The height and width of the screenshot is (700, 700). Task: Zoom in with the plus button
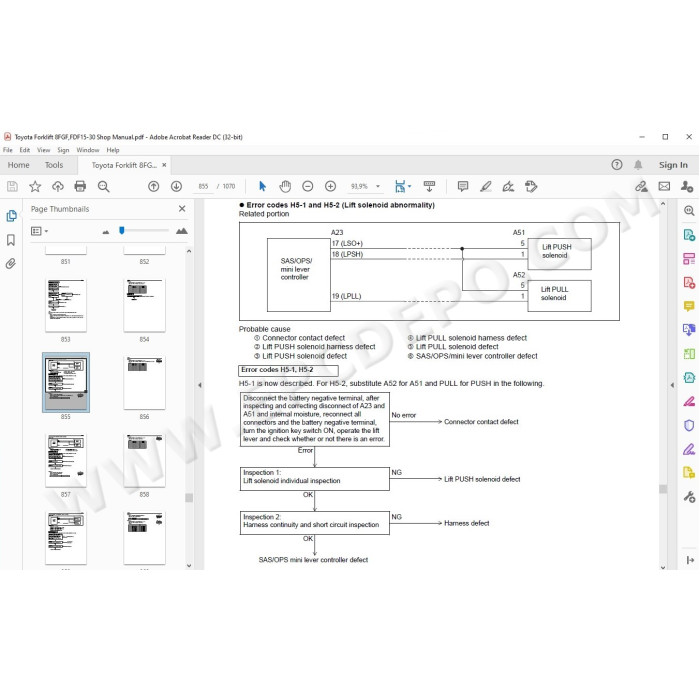[330, 186]
